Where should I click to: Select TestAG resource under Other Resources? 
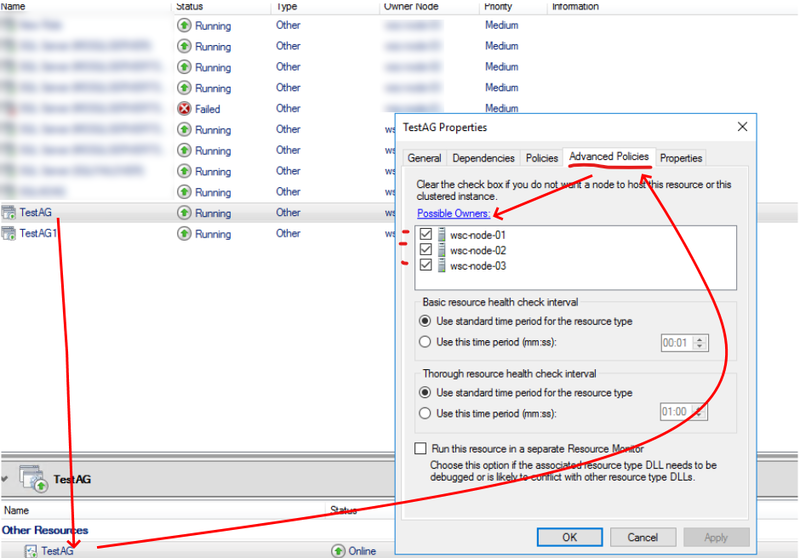click(x=57, y=551)
